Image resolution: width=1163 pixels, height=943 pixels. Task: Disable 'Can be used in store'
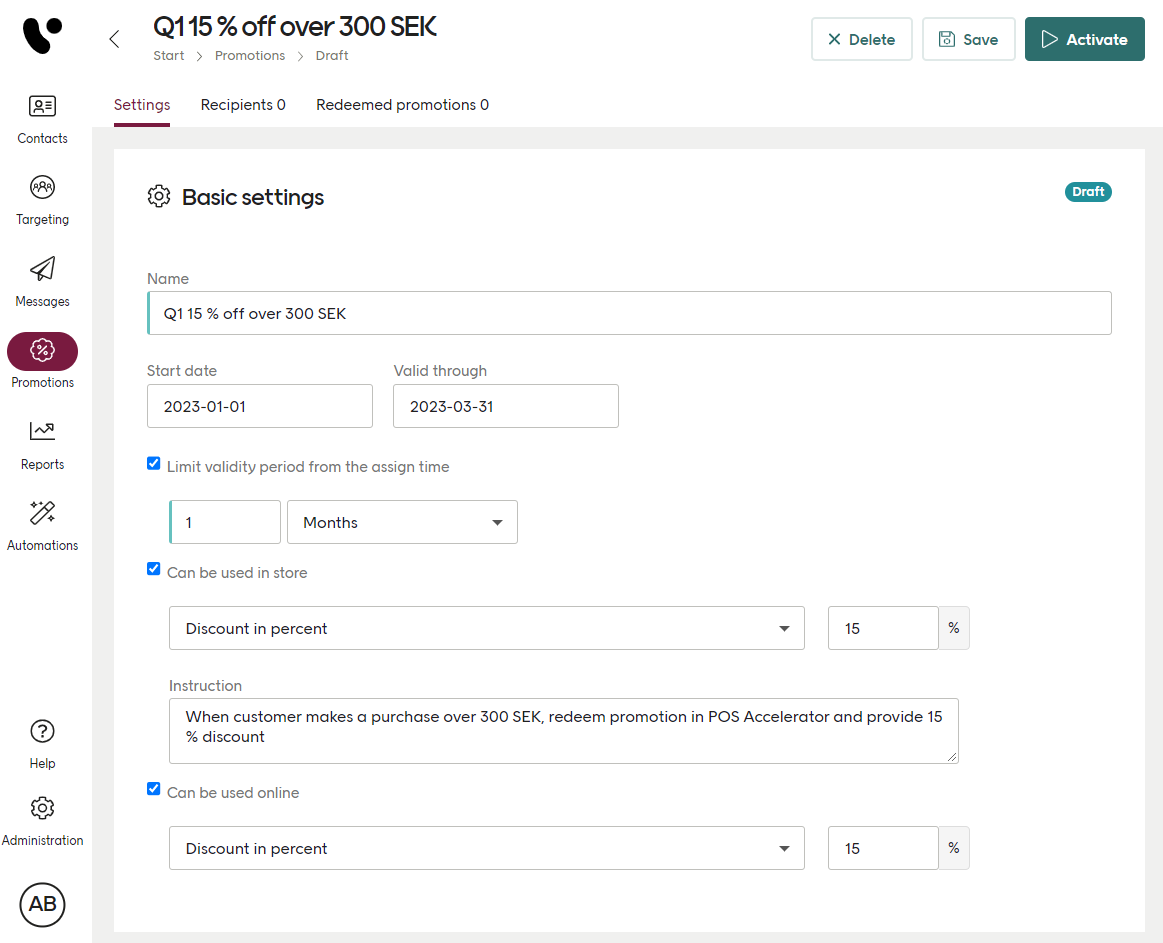153,568
